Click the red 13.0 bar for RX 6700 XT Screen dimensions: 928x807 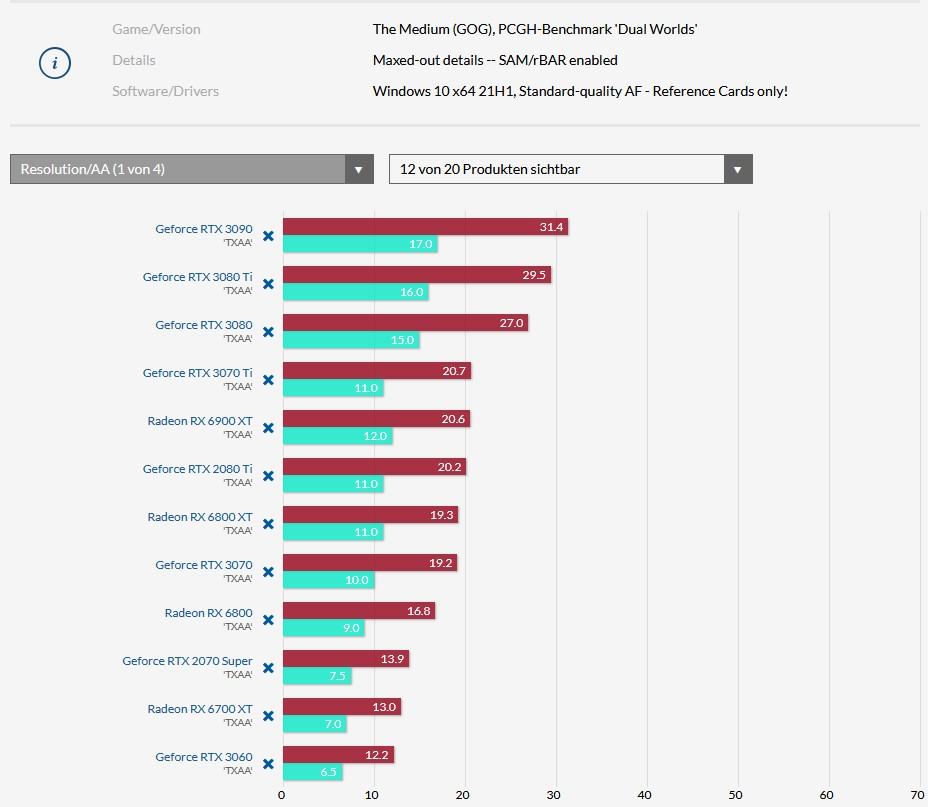(342, 707)
